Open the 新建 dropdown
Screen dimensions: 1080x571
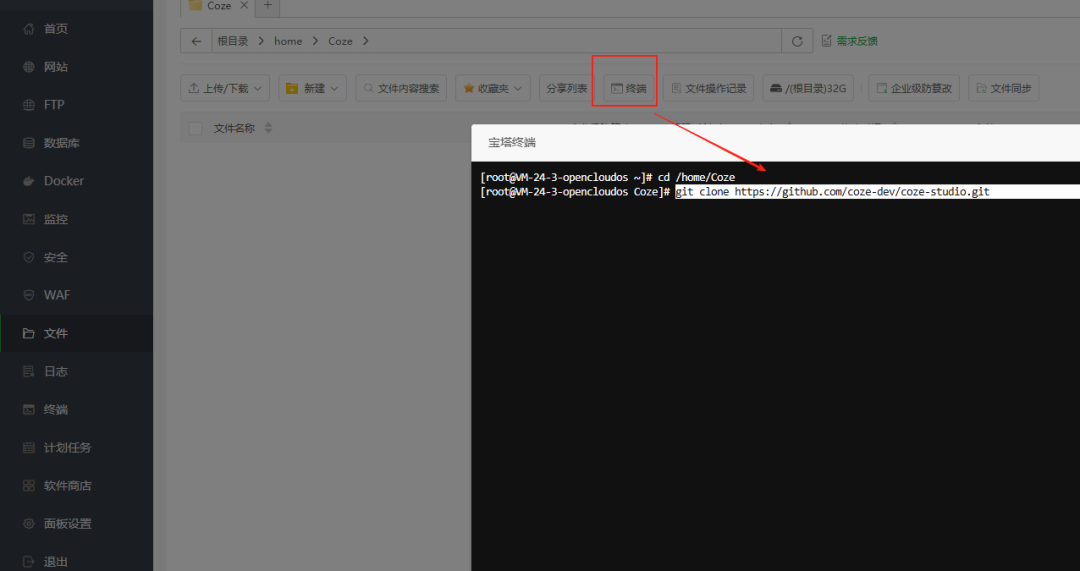coord(313,88)
